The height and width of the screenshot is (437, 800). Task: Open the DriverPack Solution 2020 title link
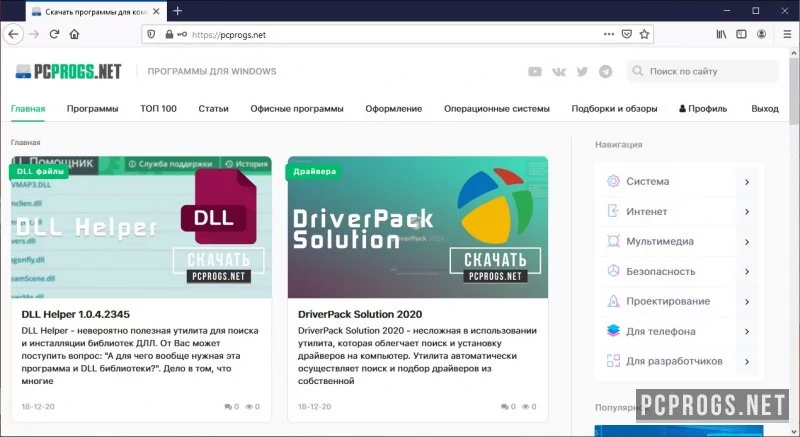pyautogui.click(x=360, y=314)
